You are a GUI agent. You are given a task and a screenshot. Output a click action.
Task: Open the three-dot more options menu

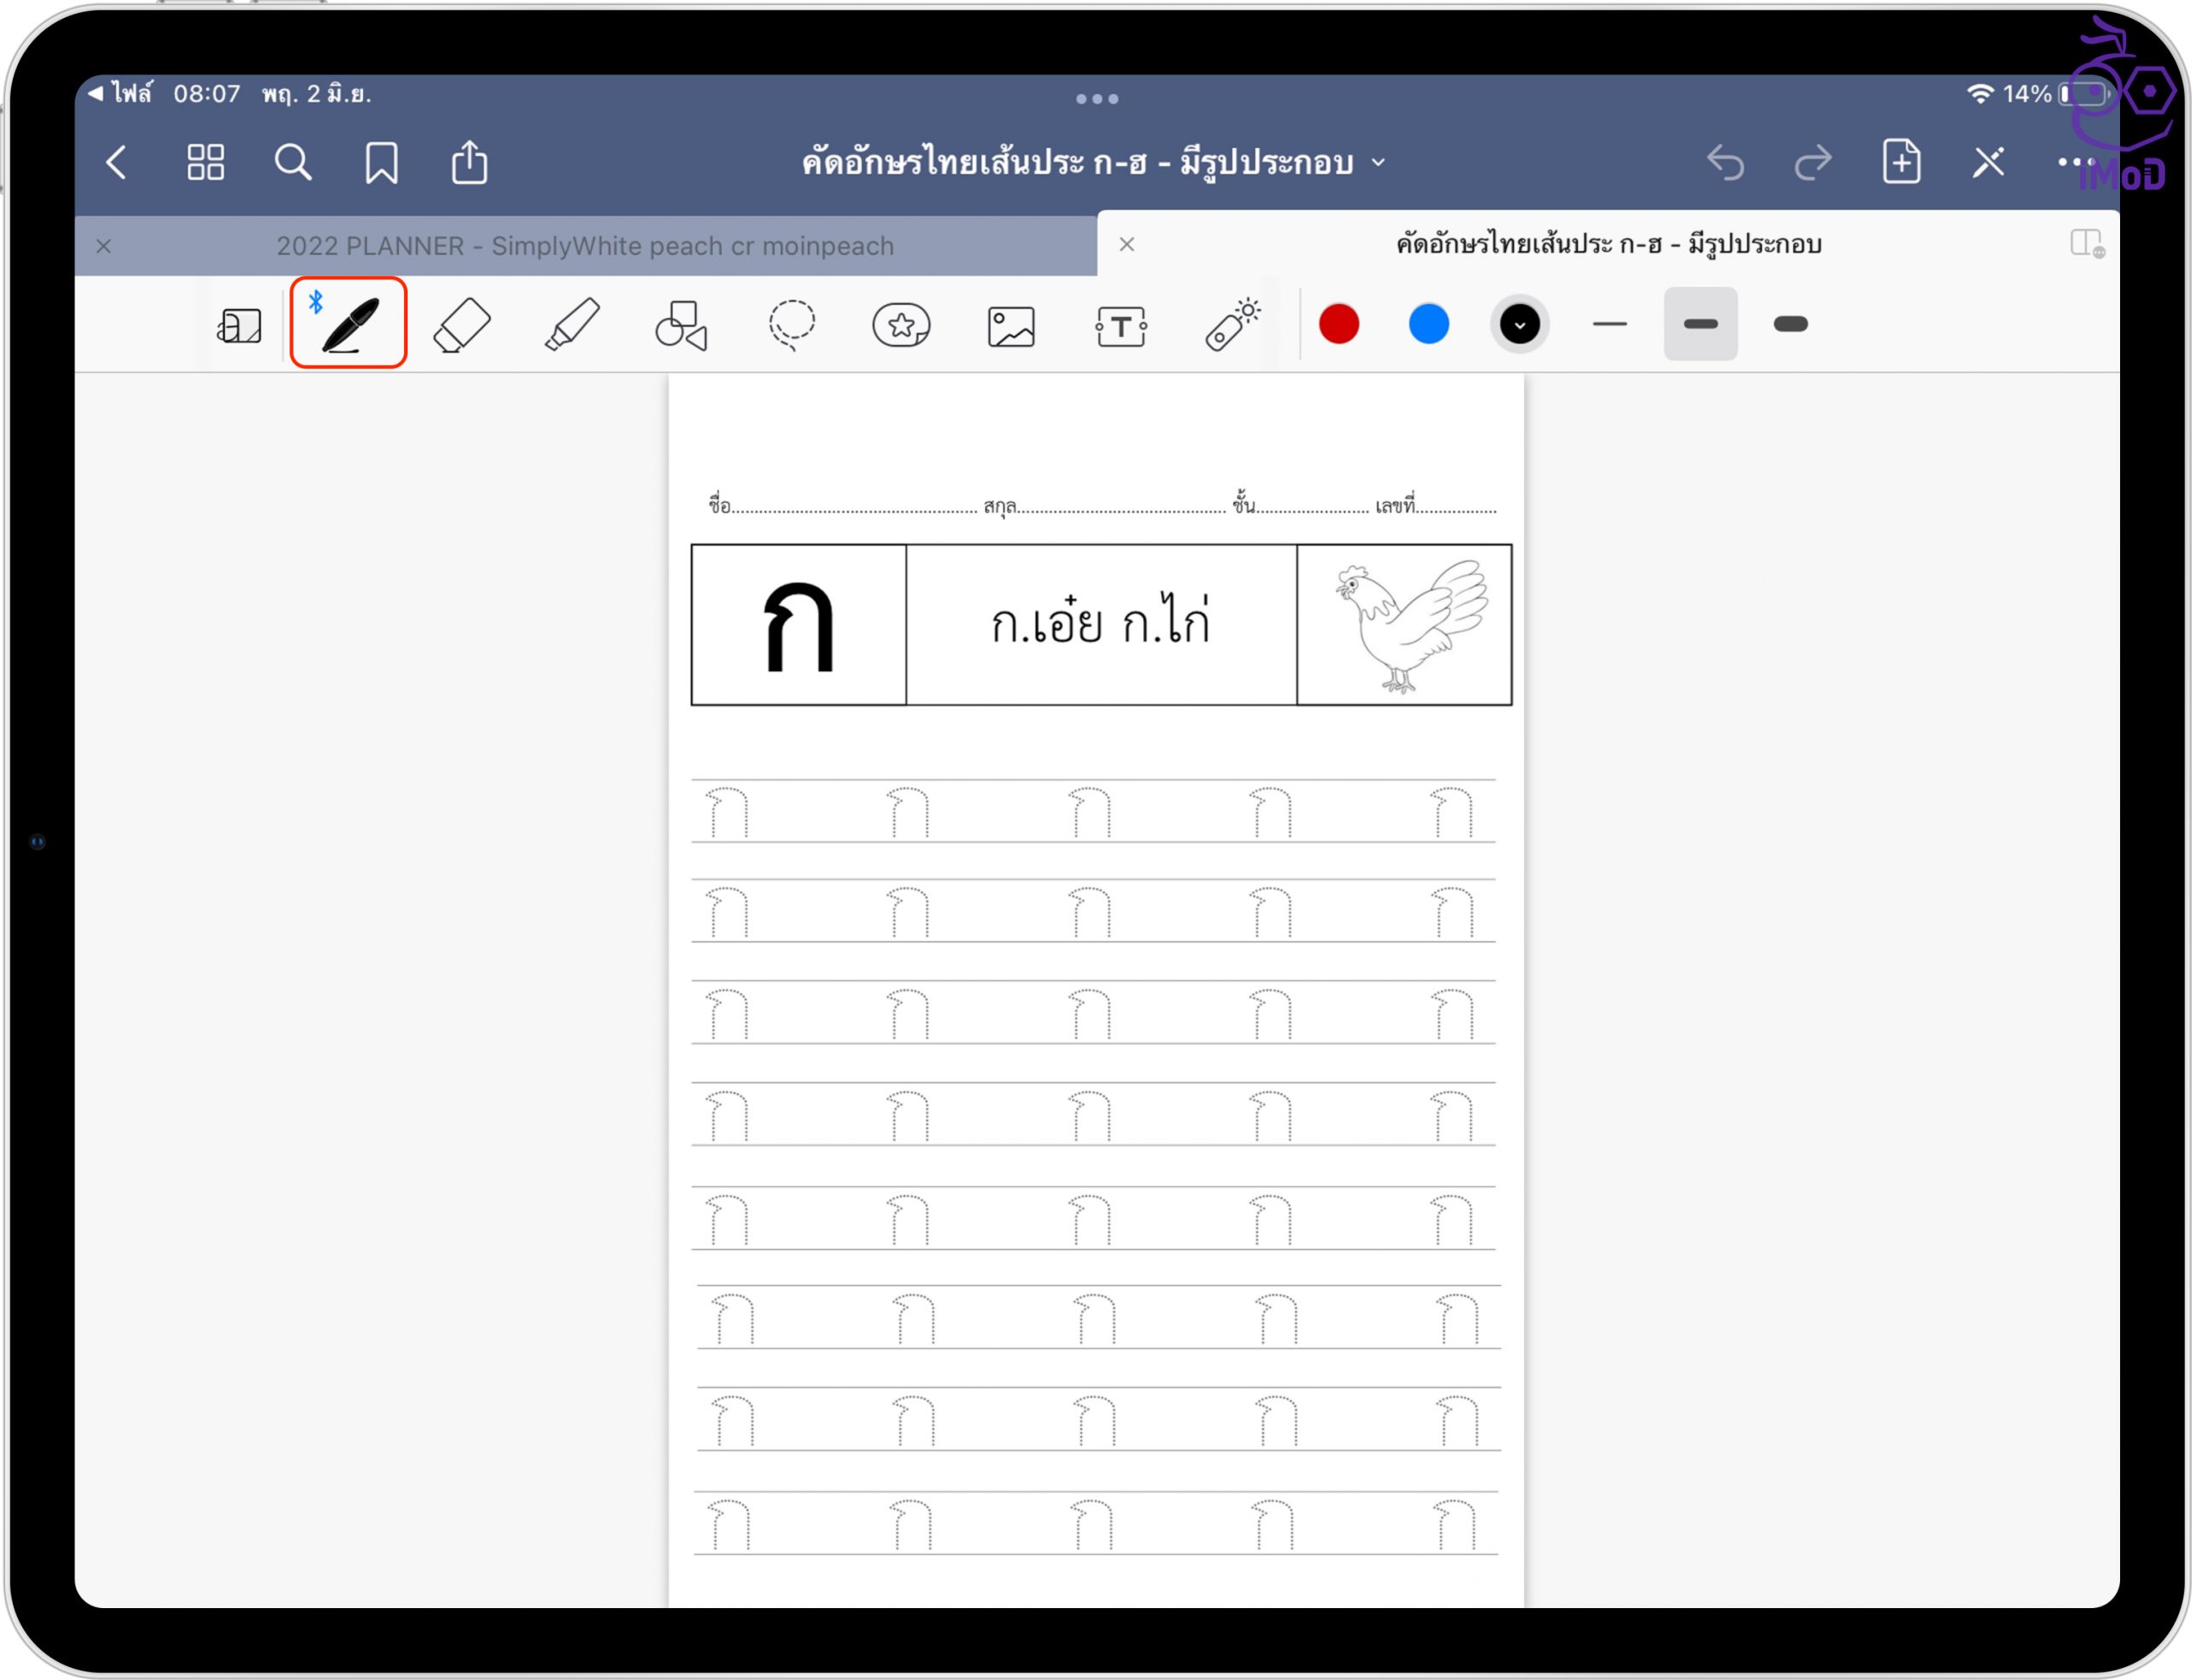click(2075, 162)
